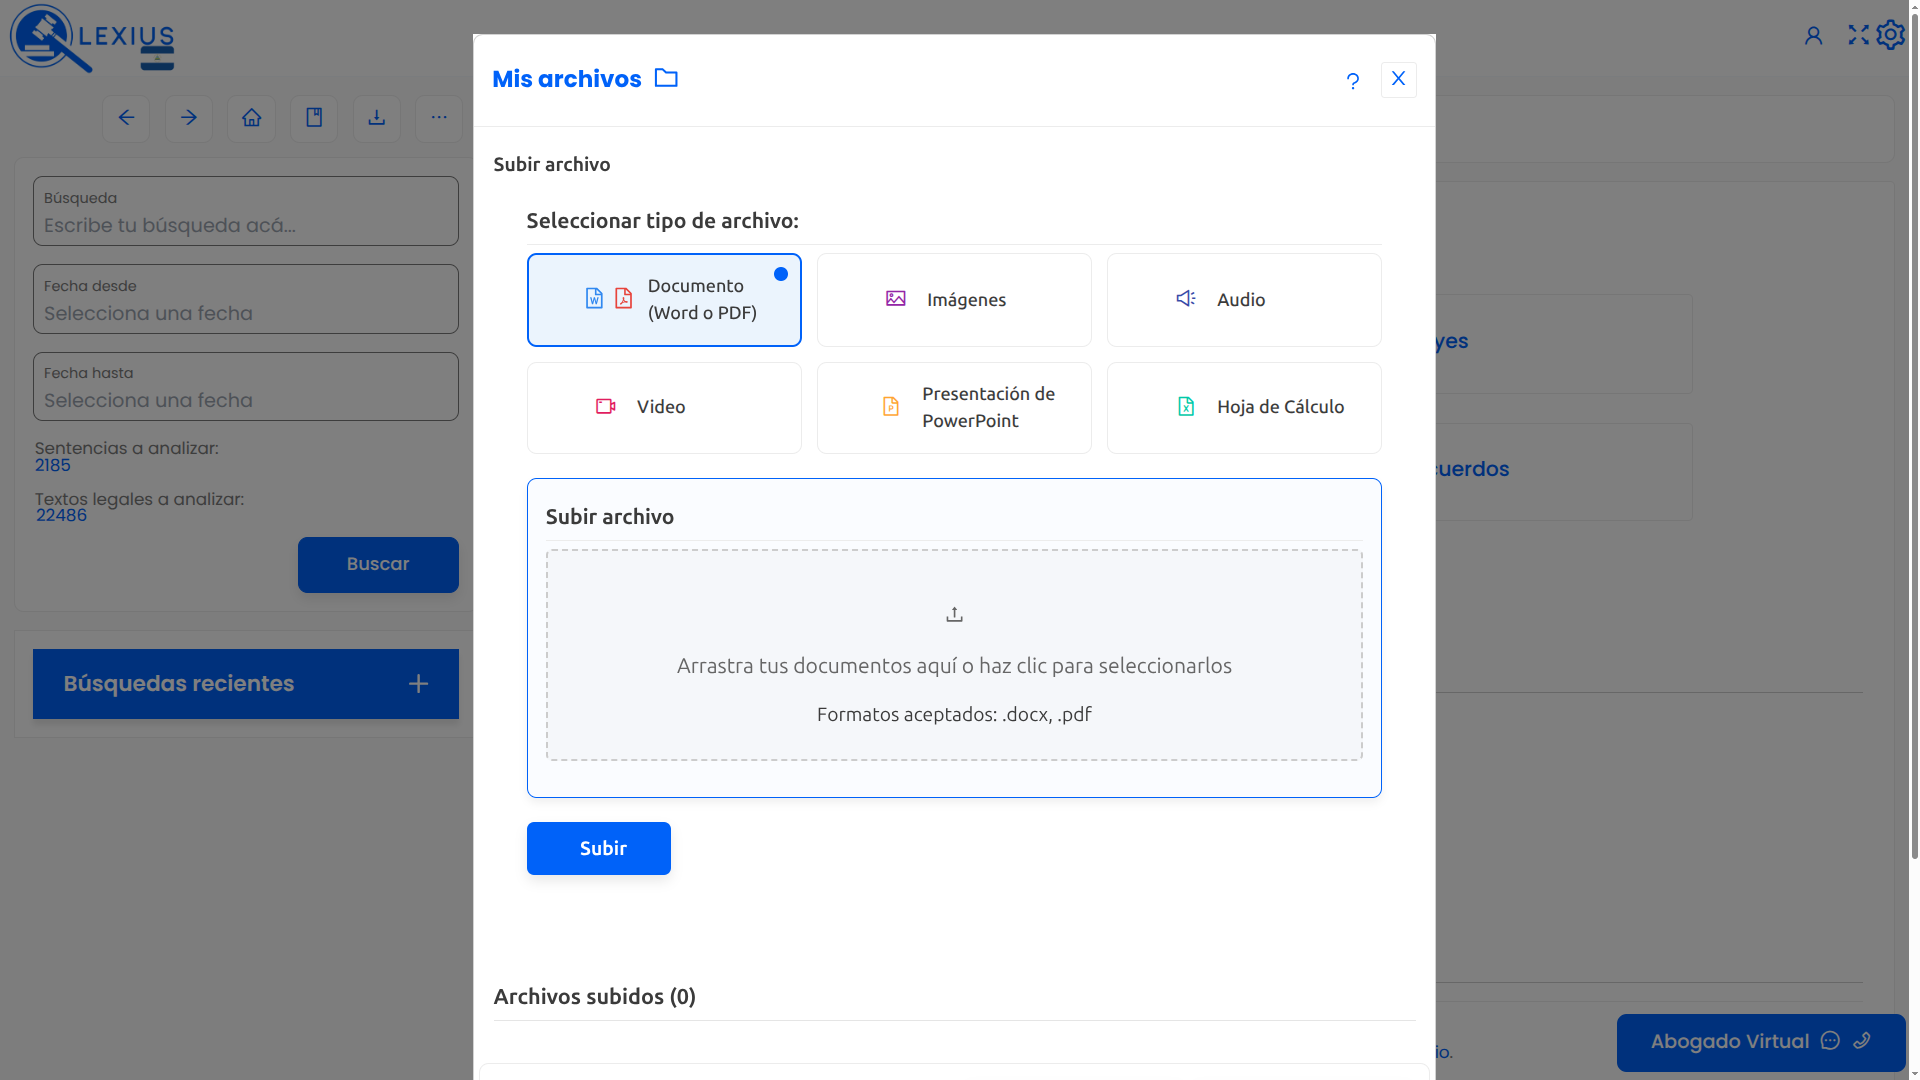Select Imágenes file type option
The image size is (1920, 1080).
(954, 300)
